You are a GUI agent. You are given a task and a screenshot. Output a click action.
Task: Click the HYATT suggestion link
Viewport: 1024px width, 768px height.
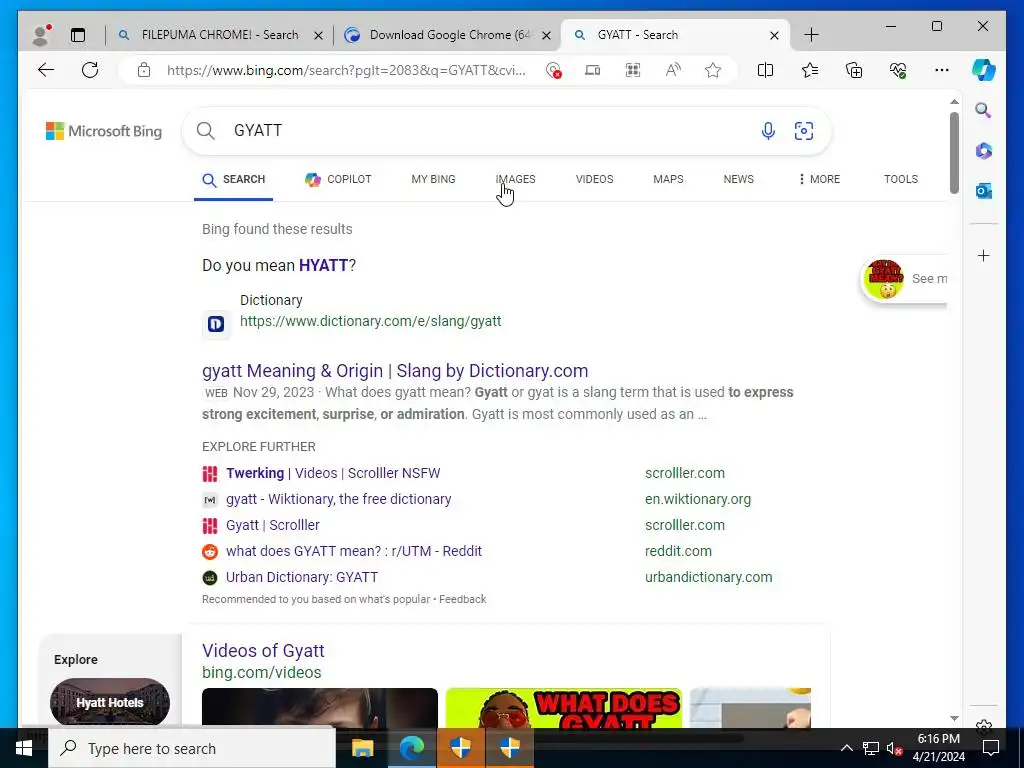tap(323, 265)
